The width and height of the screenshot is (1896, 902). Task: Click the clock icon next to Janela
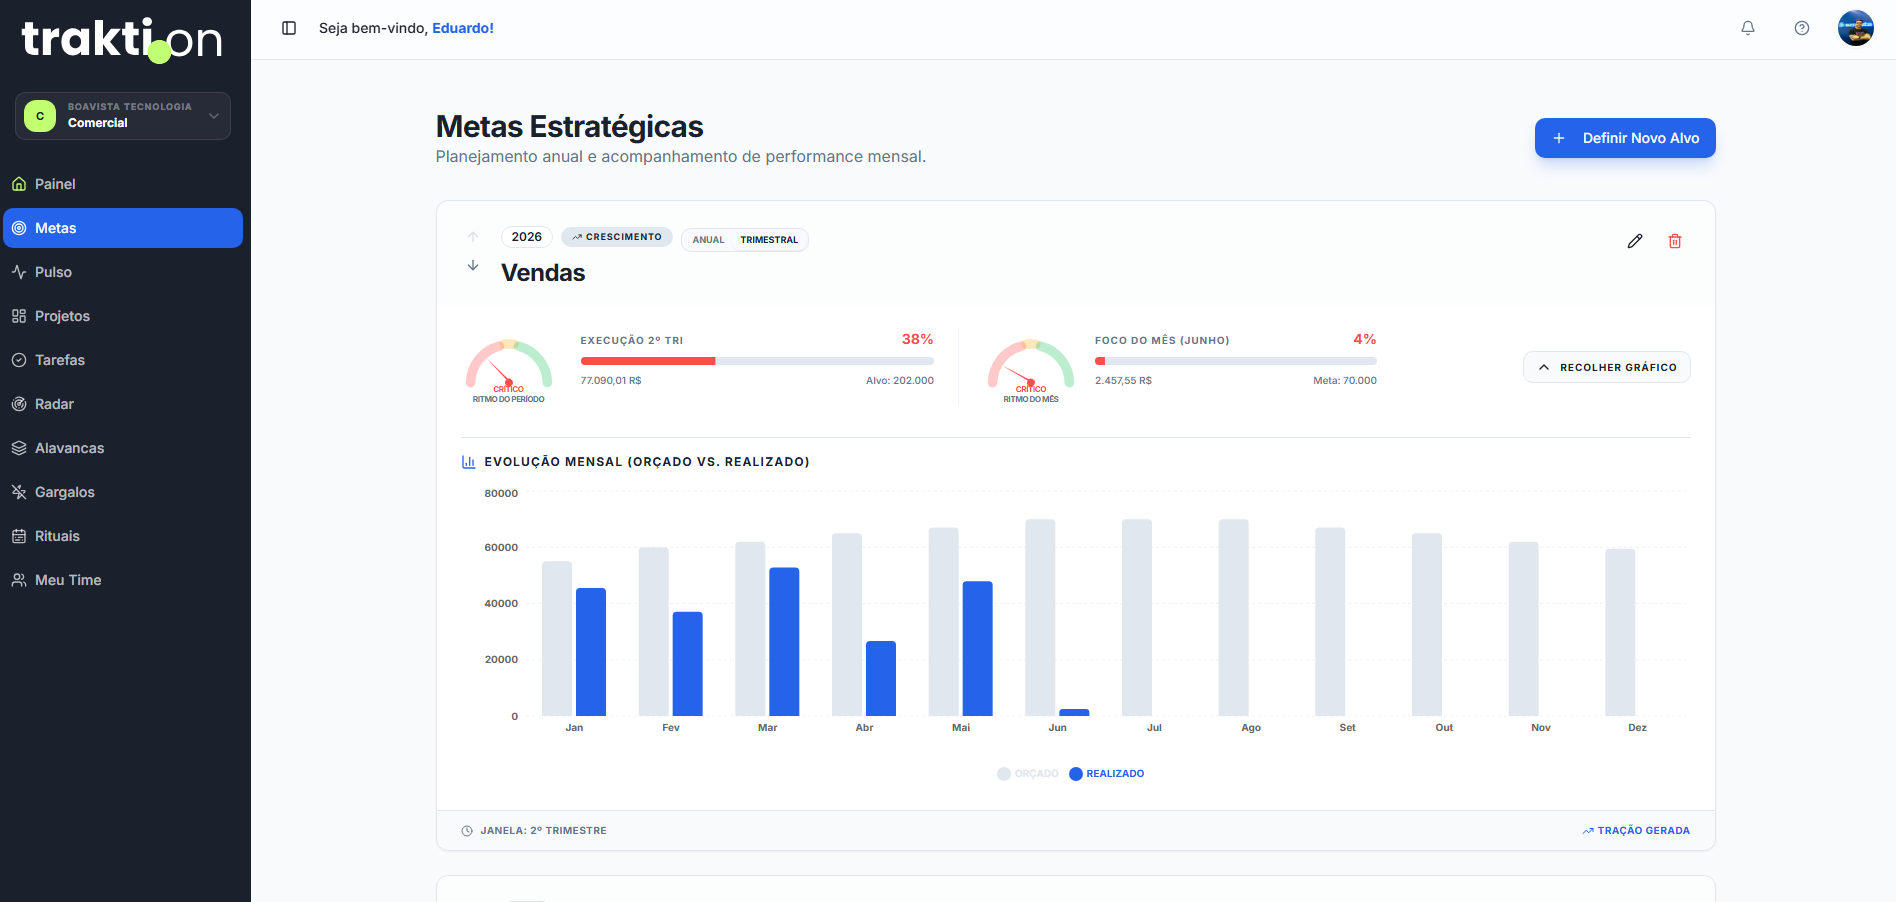pos(467,831)
